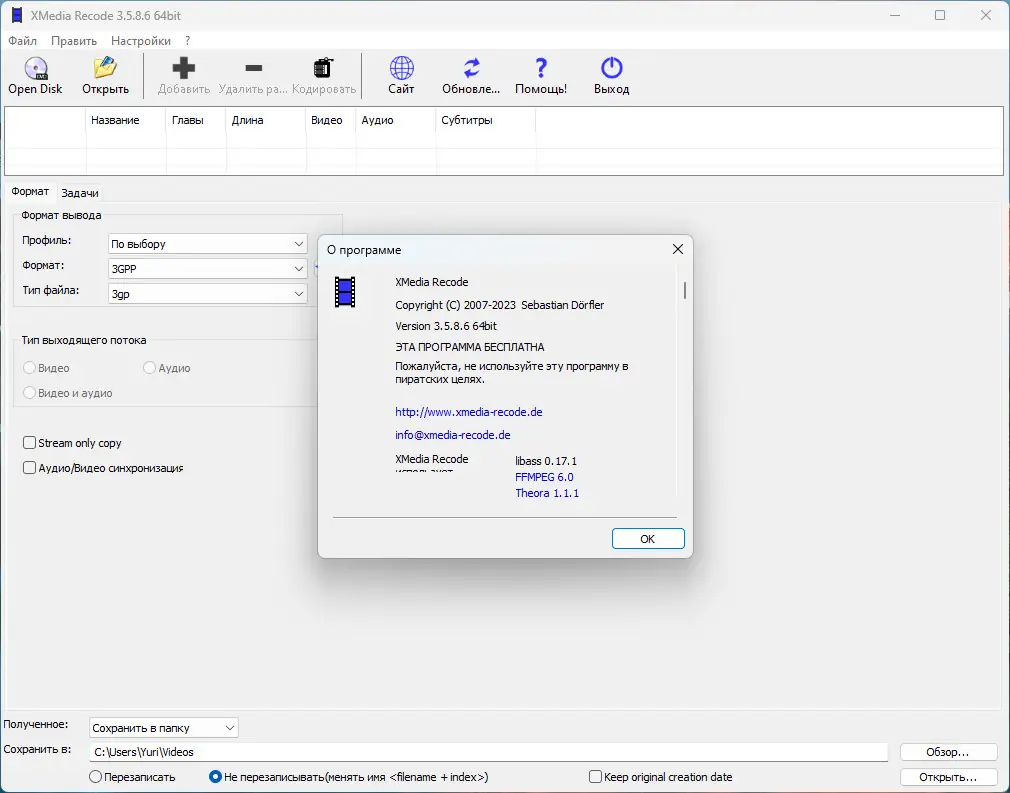
Task: Click the Обновление refresh arrows icon
Action: point(472,68)
